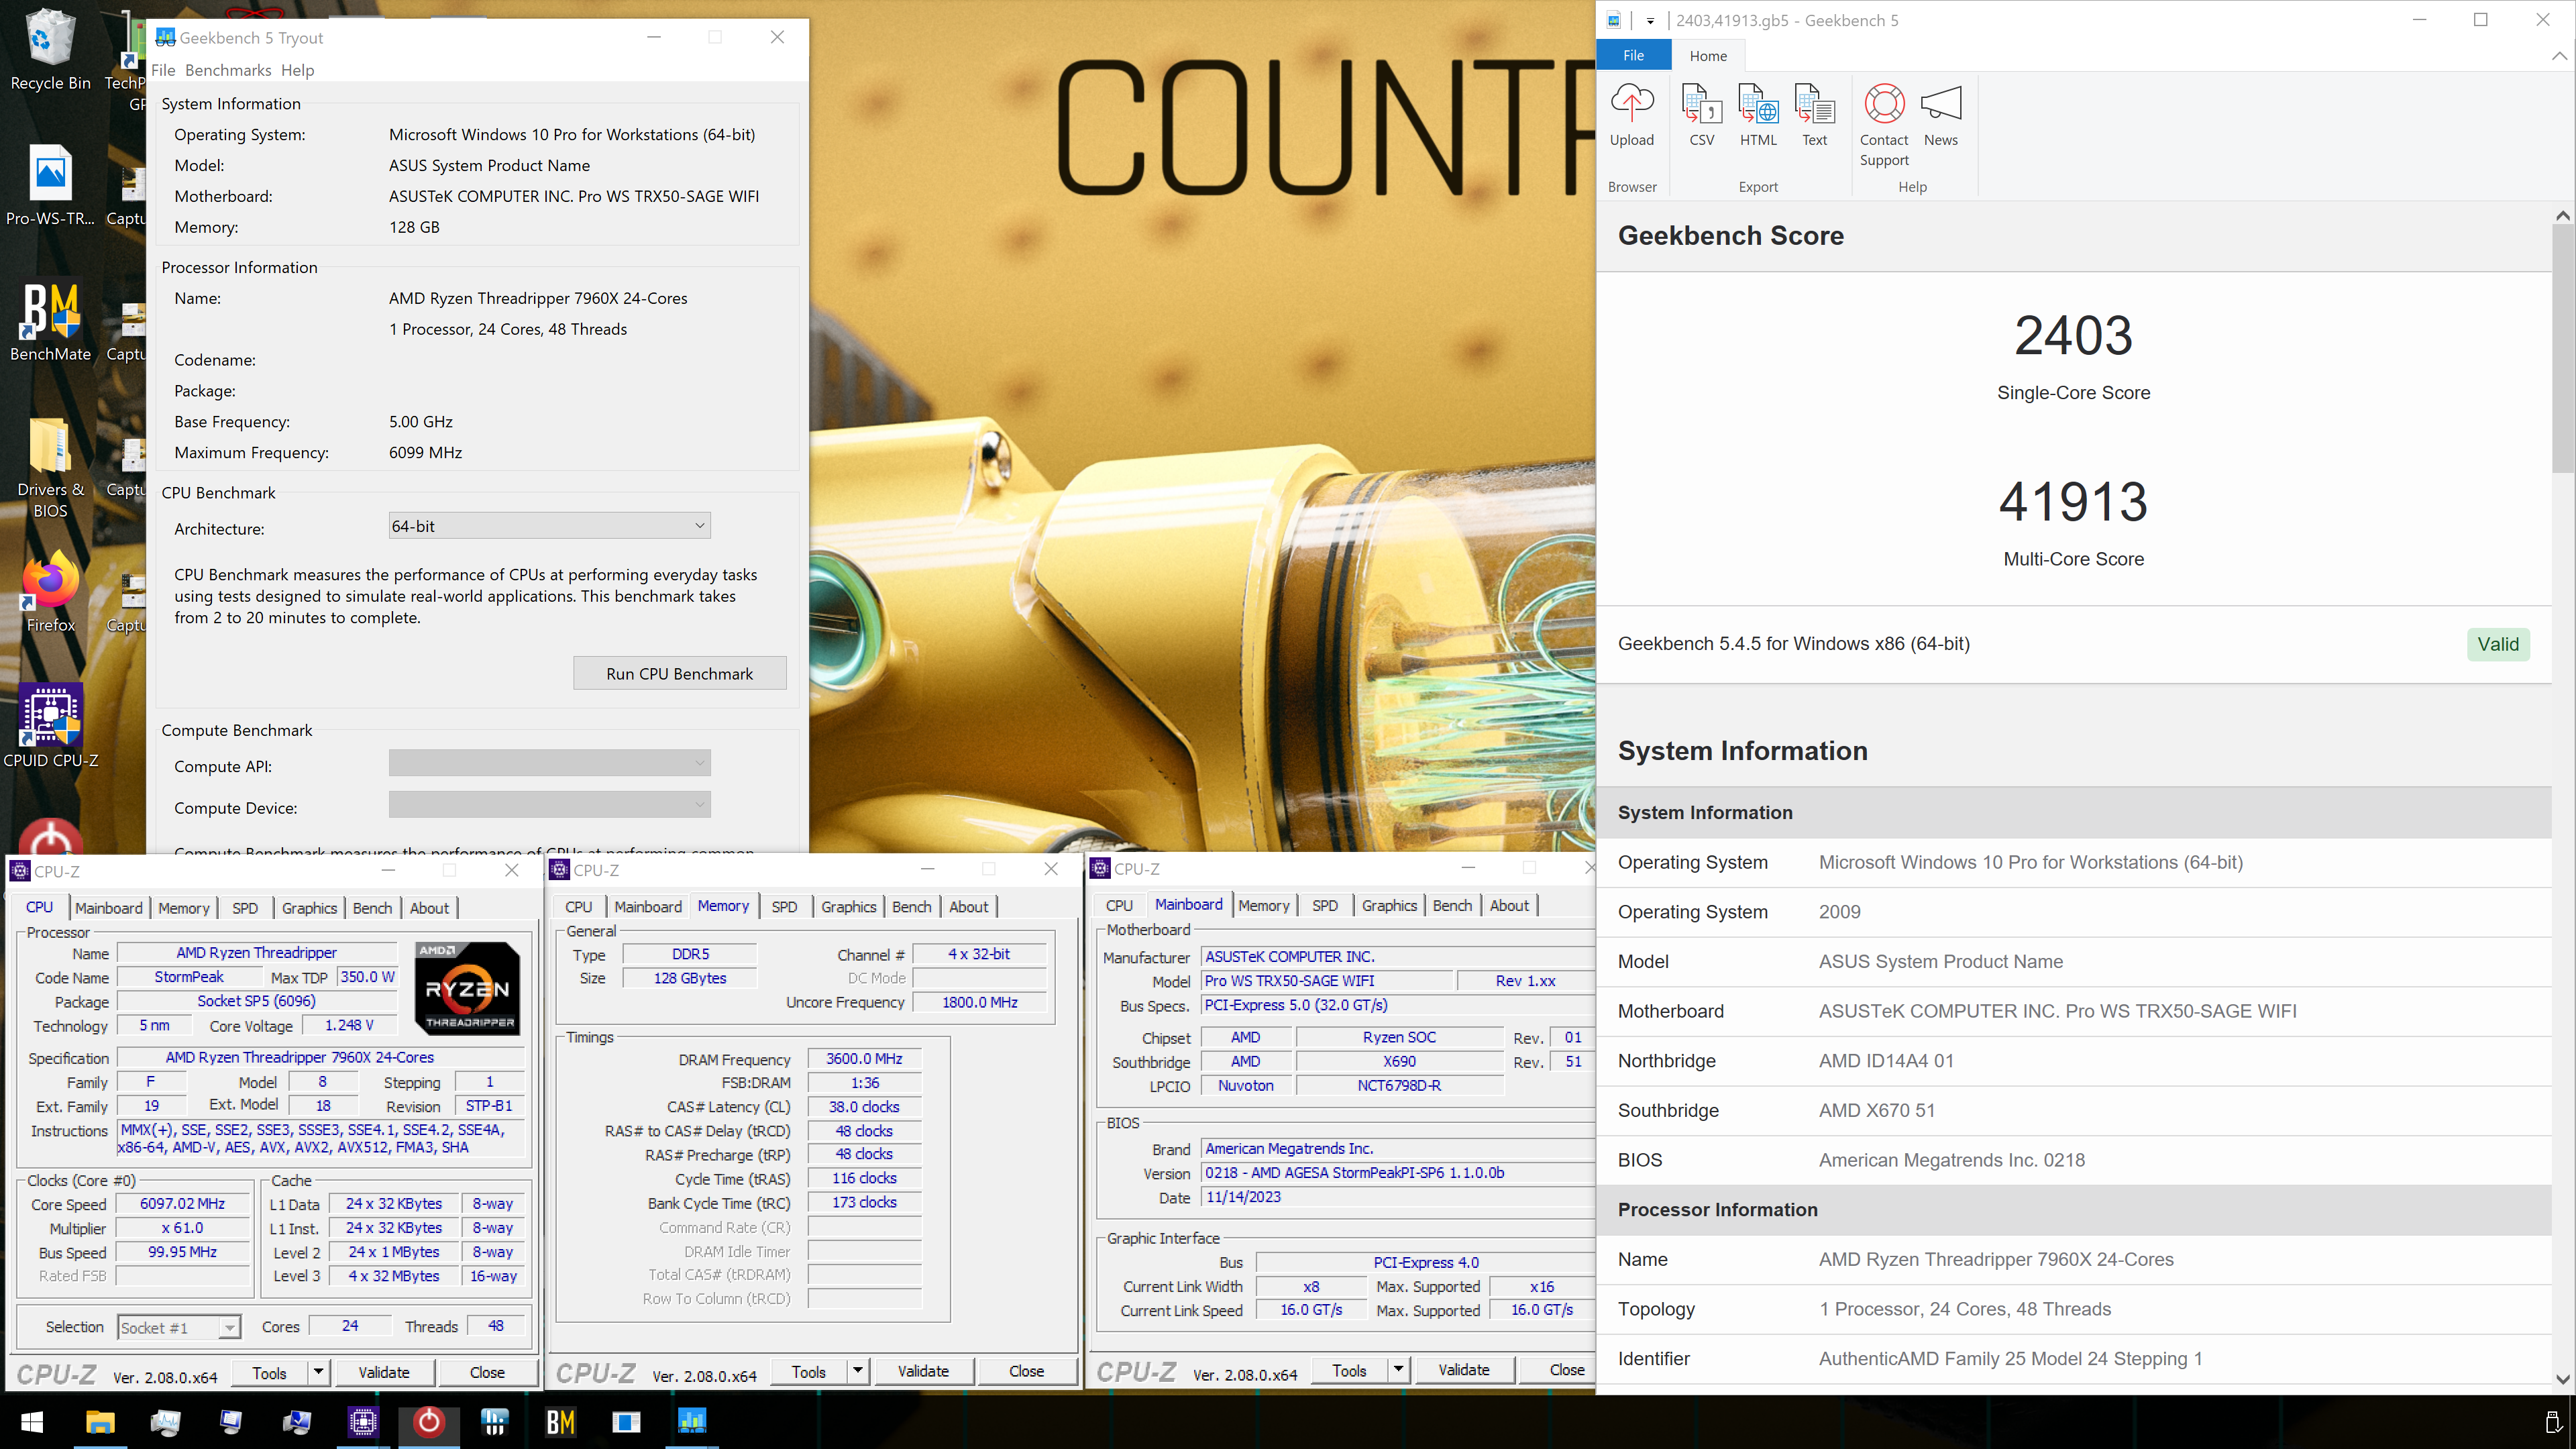The image size is (2576, 1449).
Task: Open Graphics tab in first CPU-Z window
Action: tap(309, 908)
